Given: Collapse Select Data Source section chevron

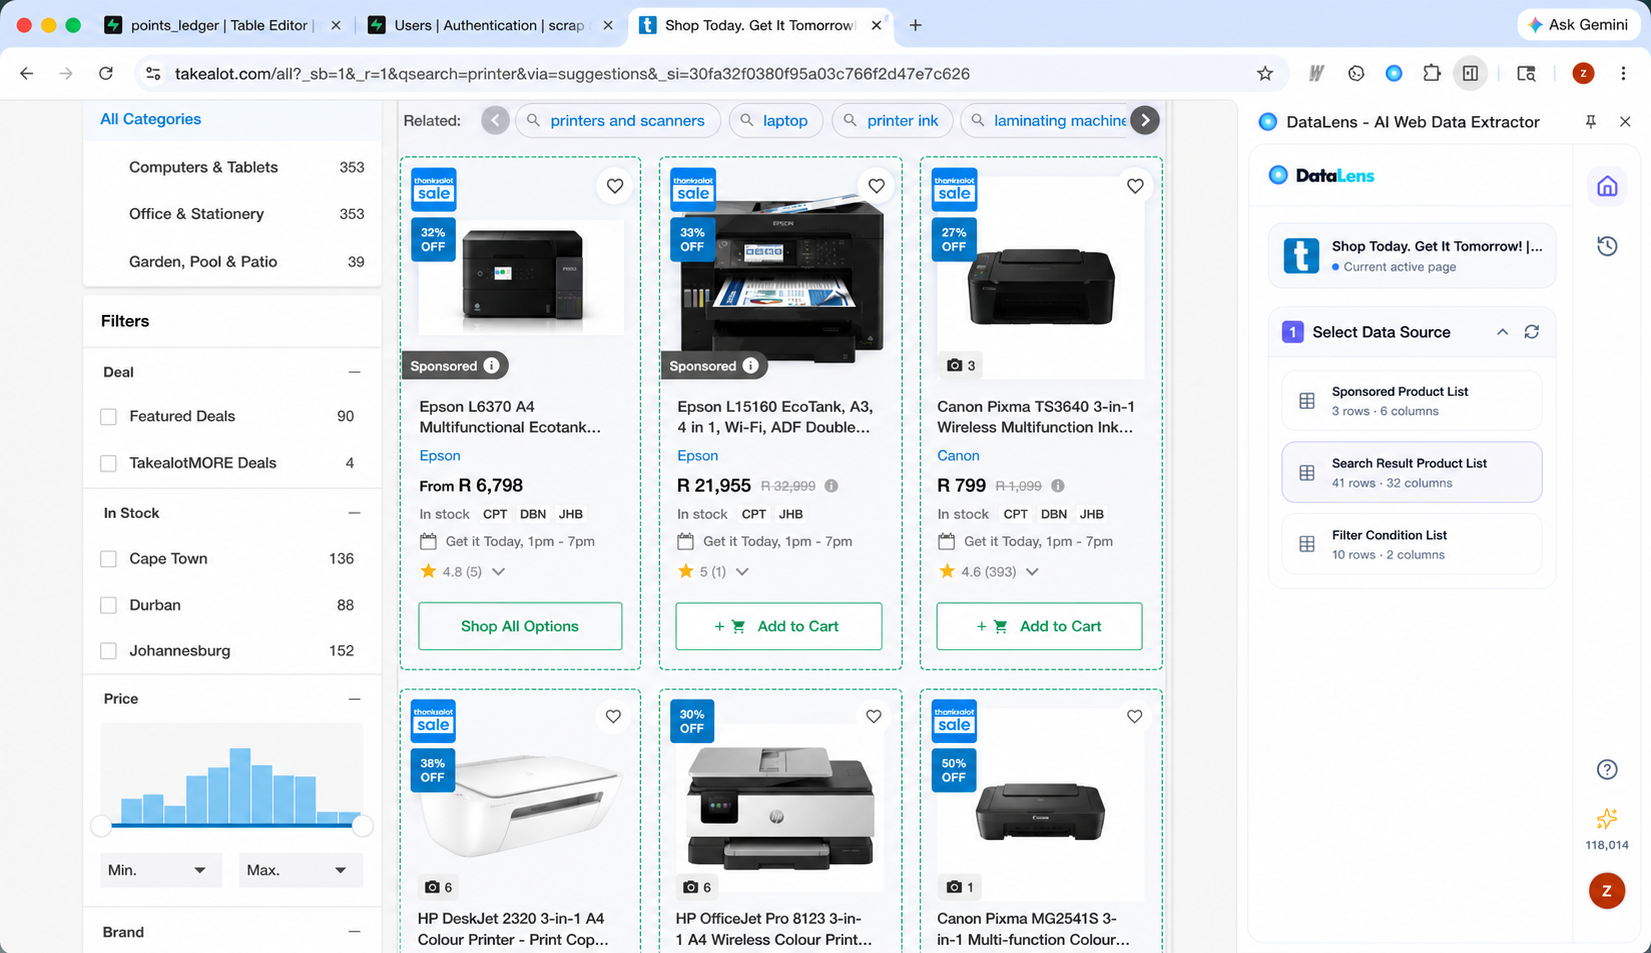Looking at the screenshot, I should (x=1502, y=332).
